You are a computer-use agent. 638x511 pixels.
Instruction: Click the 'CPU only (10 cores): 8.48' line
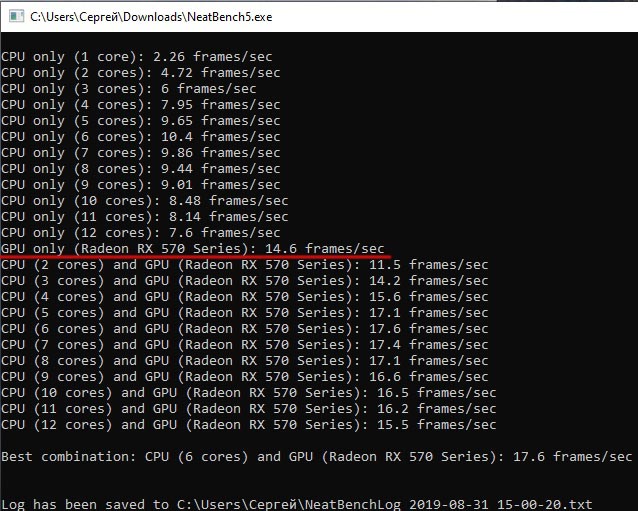pyautogui.click(x=145, y=201)
